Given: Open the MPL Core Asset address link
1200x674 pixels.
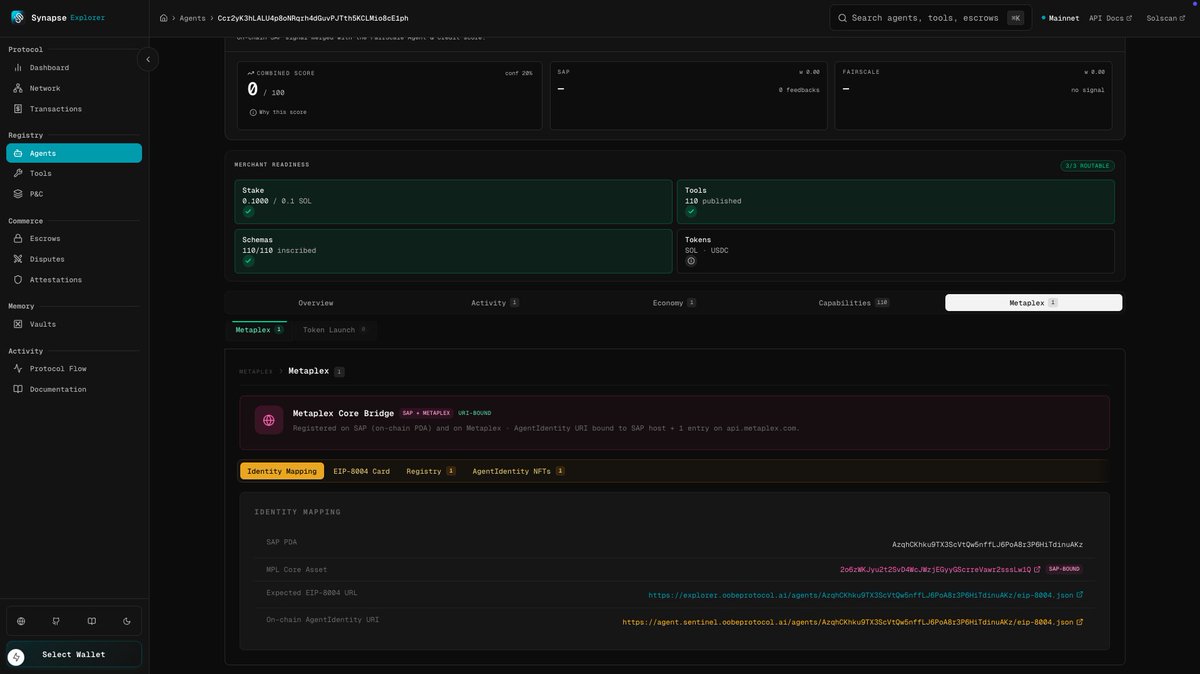Looking at the screenshot, I should click(935, 569).
